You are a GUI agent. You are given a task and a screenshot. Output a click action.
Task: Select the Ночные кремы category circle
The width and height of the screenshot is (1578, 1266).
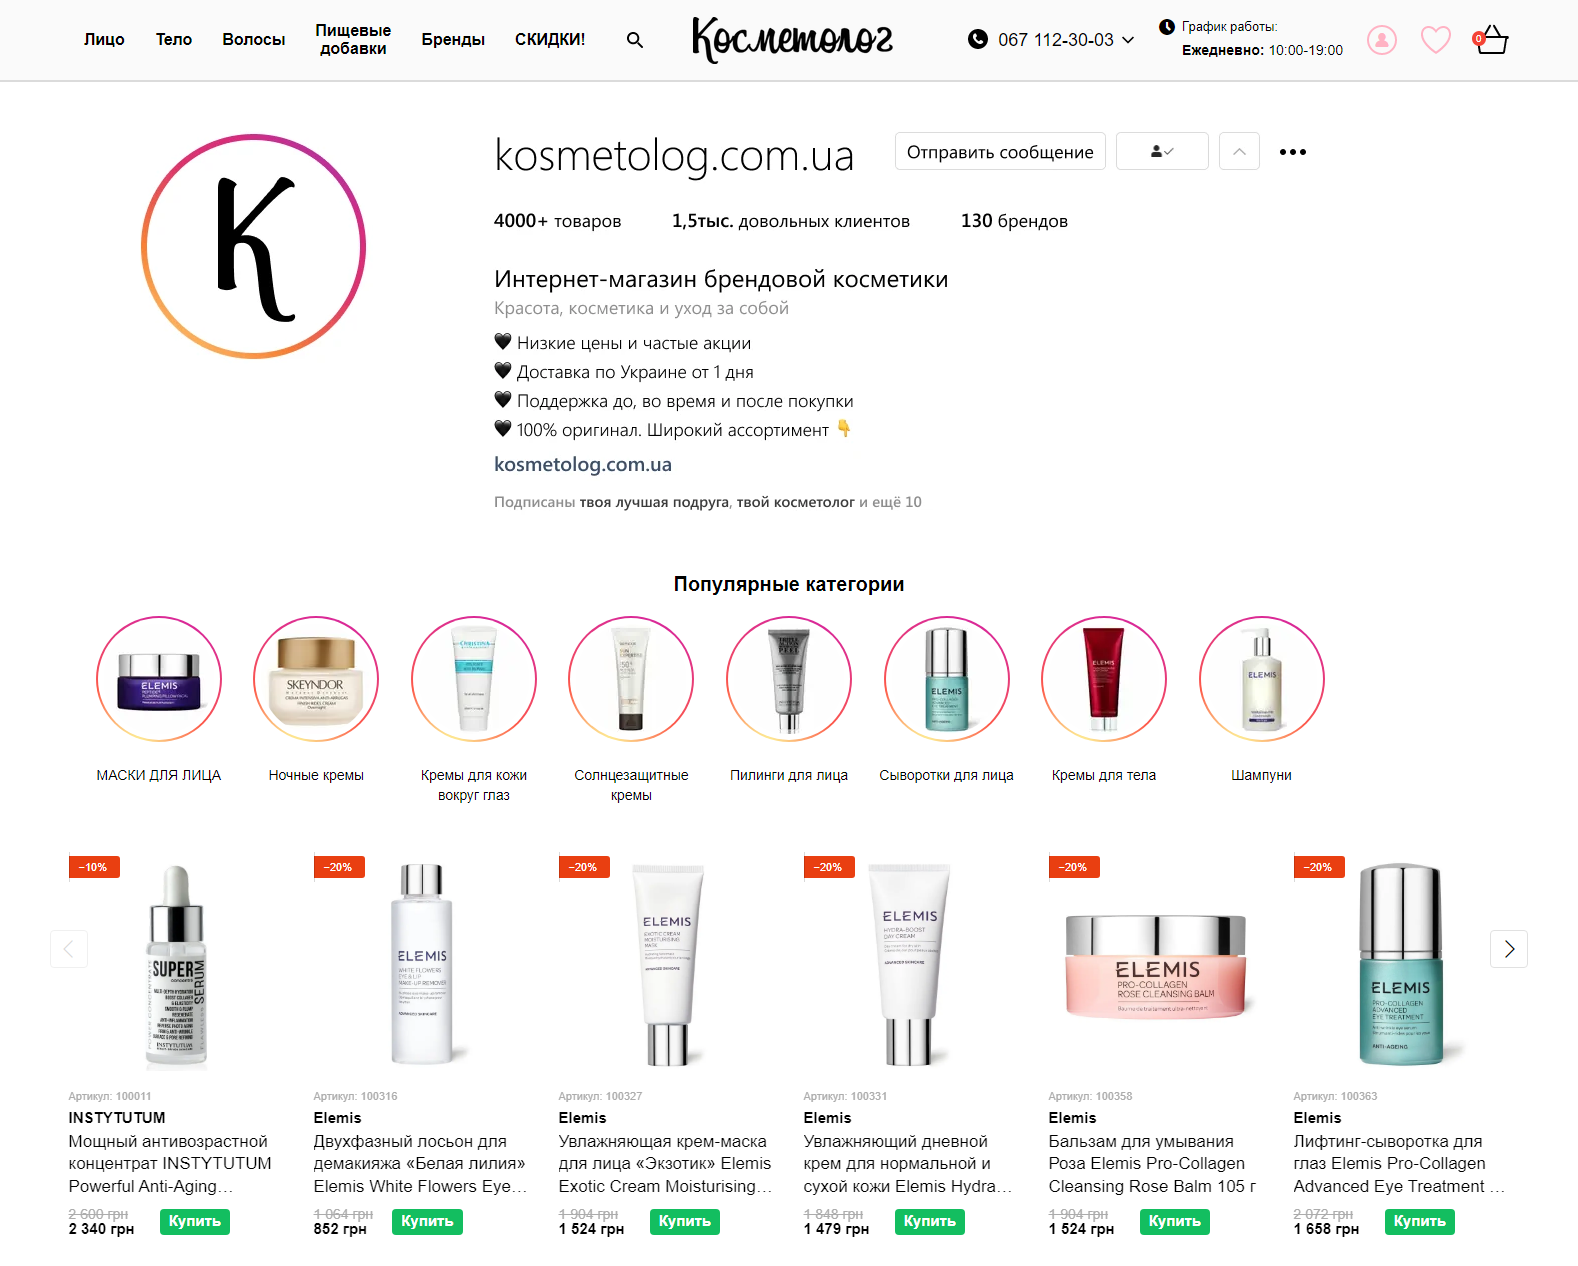coord(316,679)
